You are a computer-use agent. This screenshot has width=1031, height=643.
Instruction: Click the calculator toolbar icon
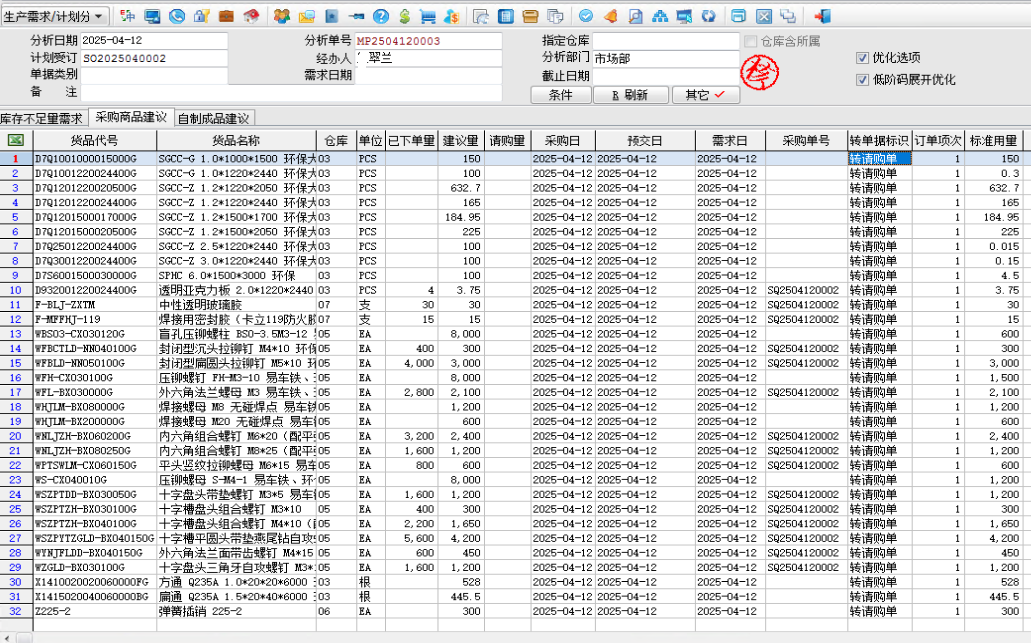point(506,16)
